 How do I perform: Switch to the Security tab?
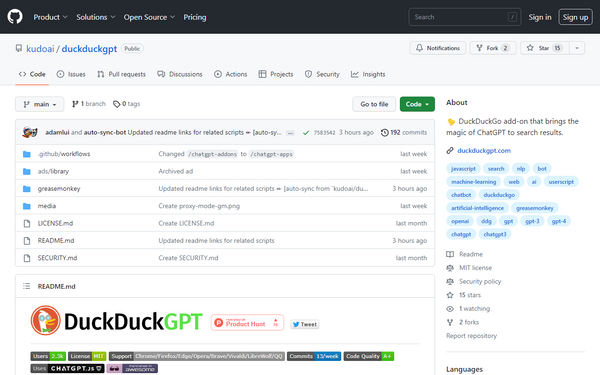(322, 74)
